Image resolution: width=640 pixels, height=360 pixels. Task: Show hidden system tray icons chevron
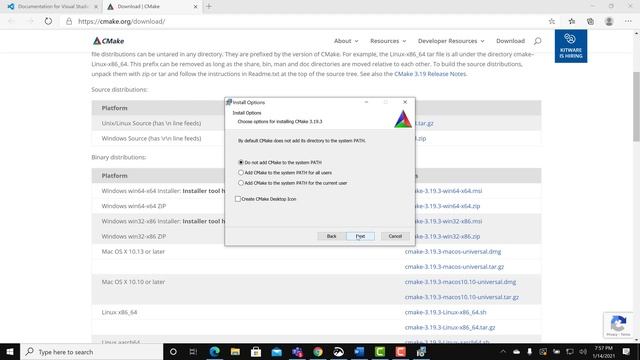(x=503, y=351)
